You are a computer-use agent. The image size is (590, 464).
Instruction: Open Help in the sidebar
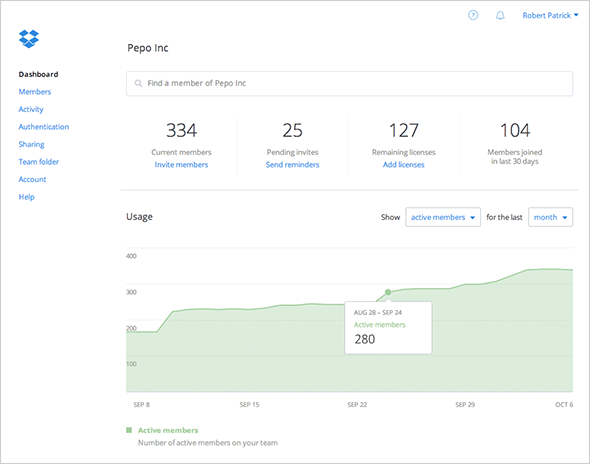pyautogui.click(x=26, y=197)
